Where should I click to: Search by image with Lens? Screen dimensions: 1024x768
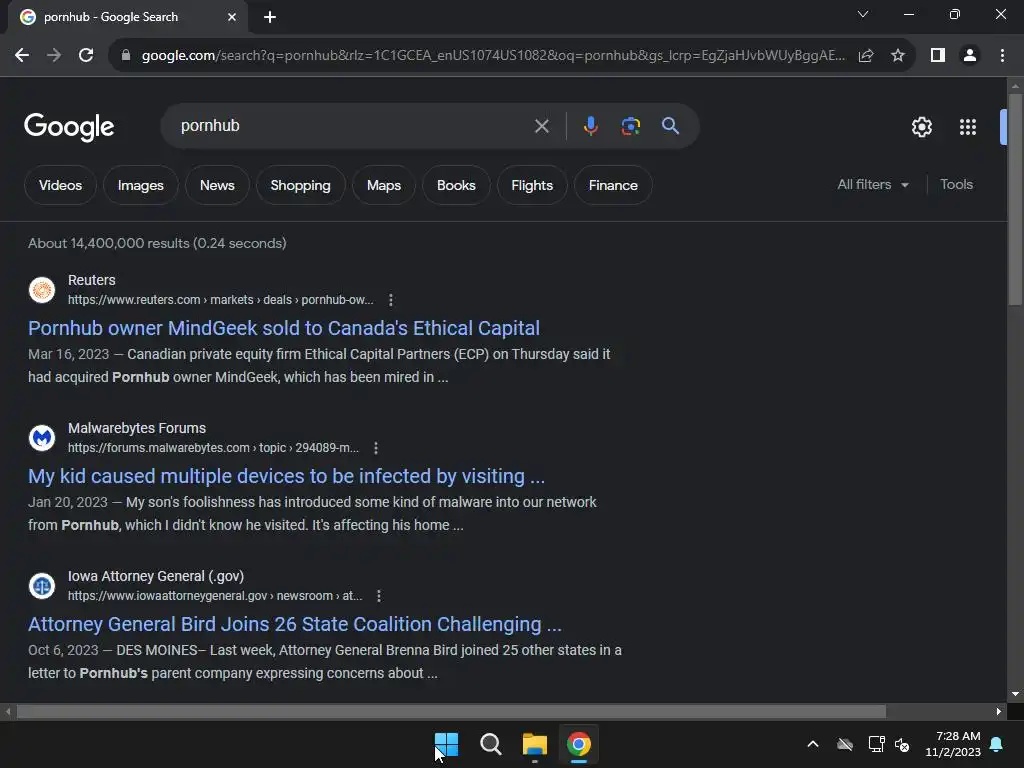(x=630, y=126)
